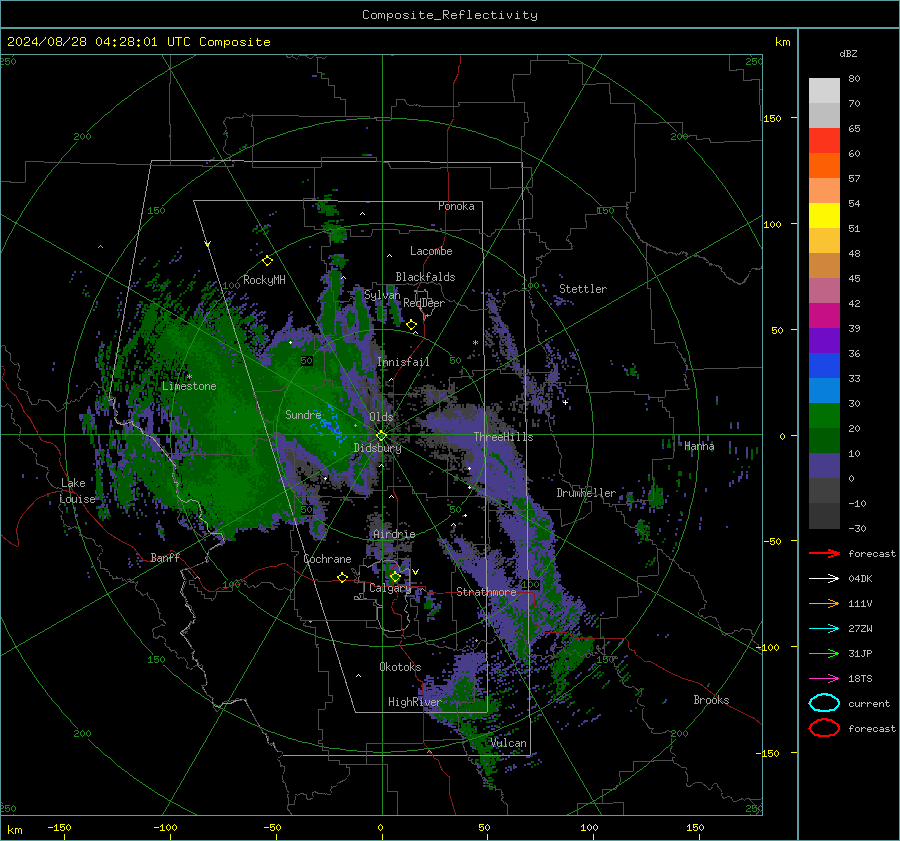This screenshot has height=841, width=900.
Task: Select the purple 36-39 dBZ swatch
Action: click(824, 341)
